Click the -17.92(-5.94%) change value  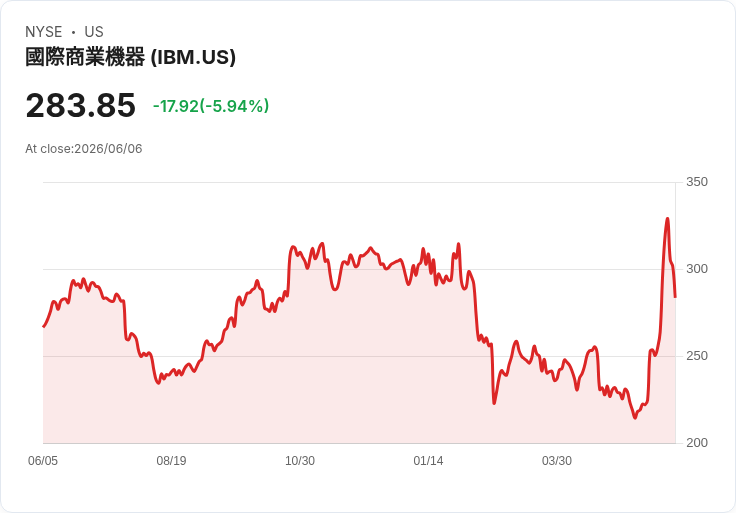tap(211, 106)
